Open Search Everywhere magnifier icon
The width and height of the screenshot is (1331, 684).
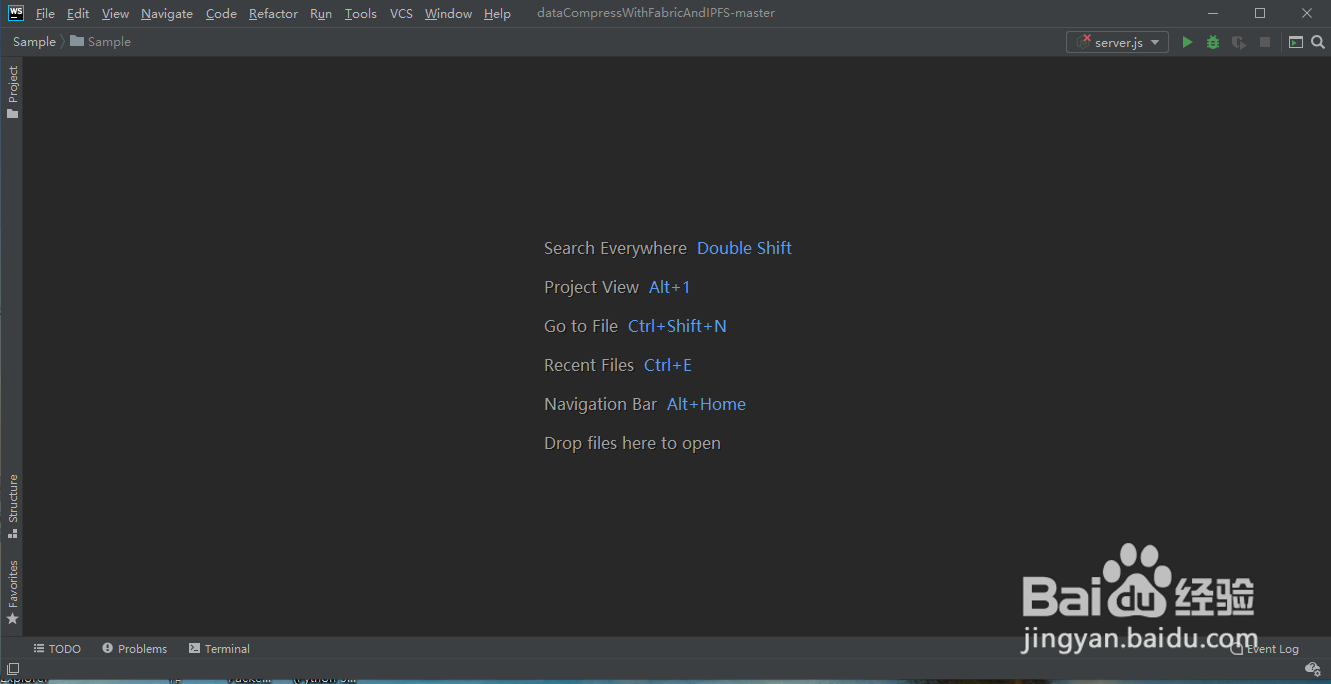coord(1318,42)
